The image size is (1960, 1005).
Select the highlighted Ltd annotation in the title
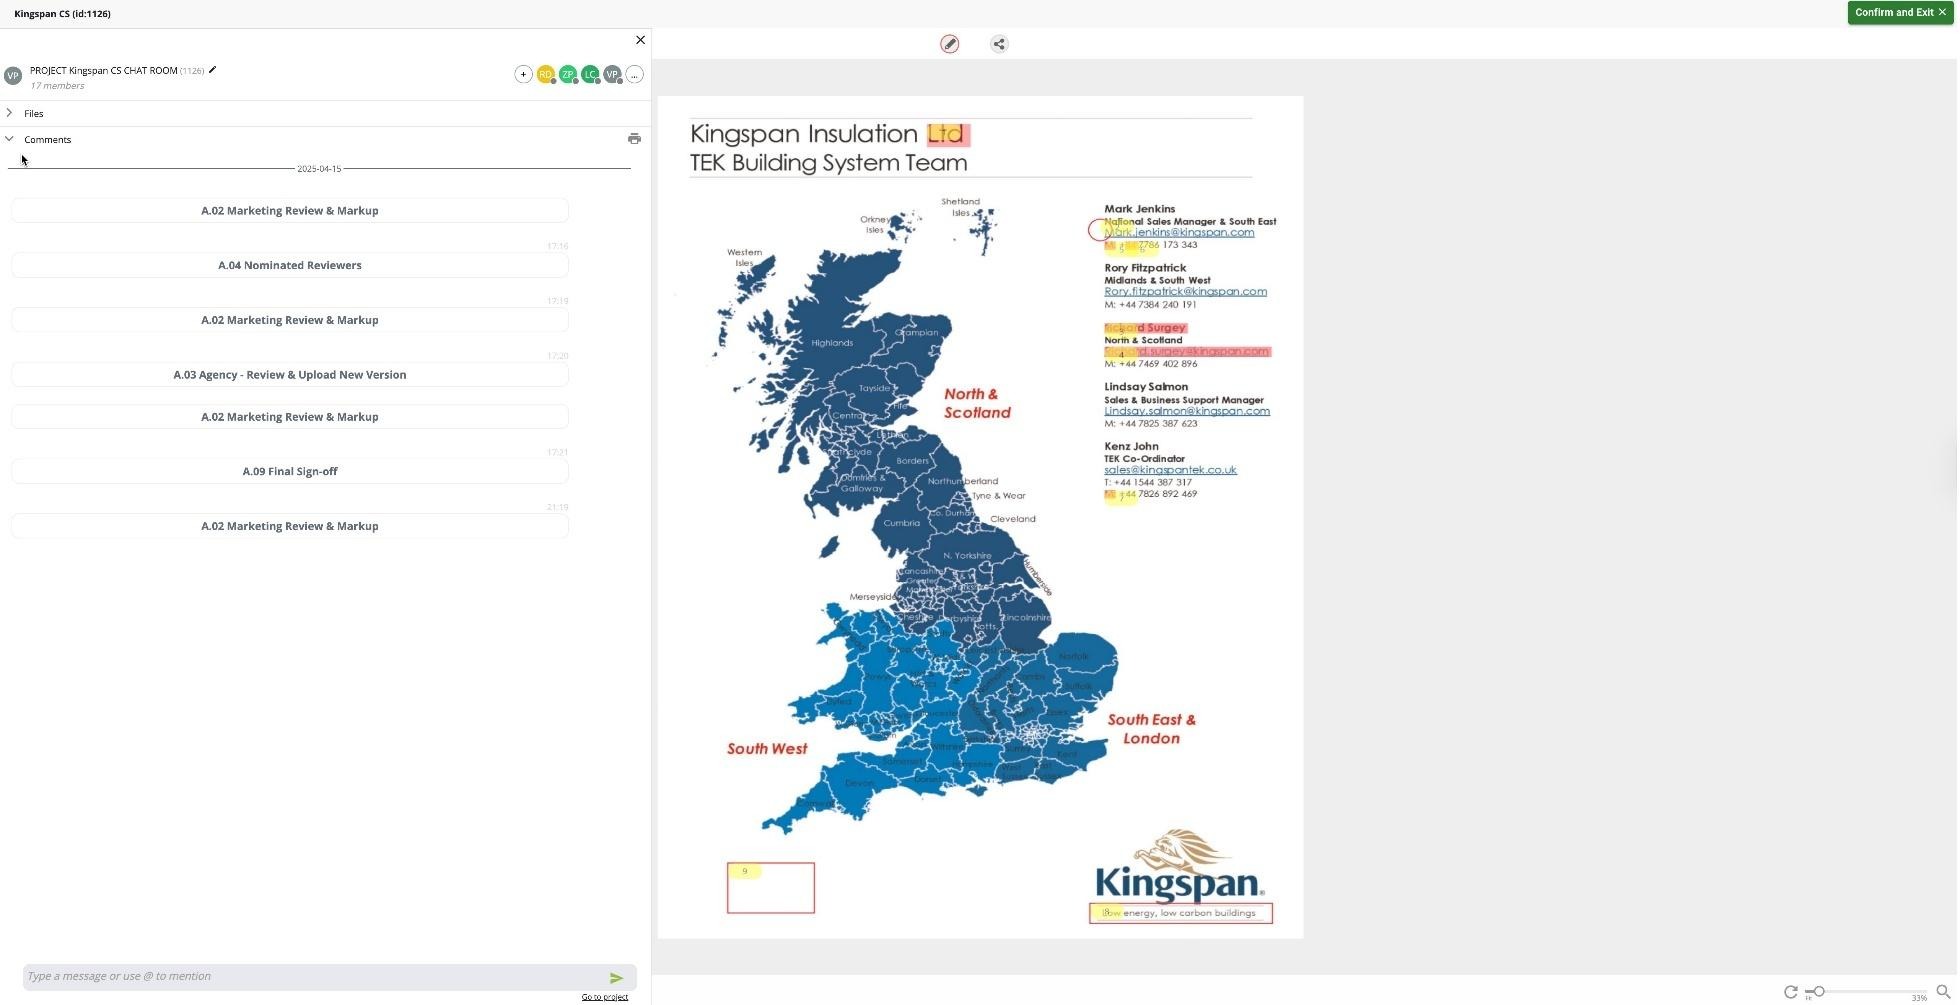click(948, 134)
